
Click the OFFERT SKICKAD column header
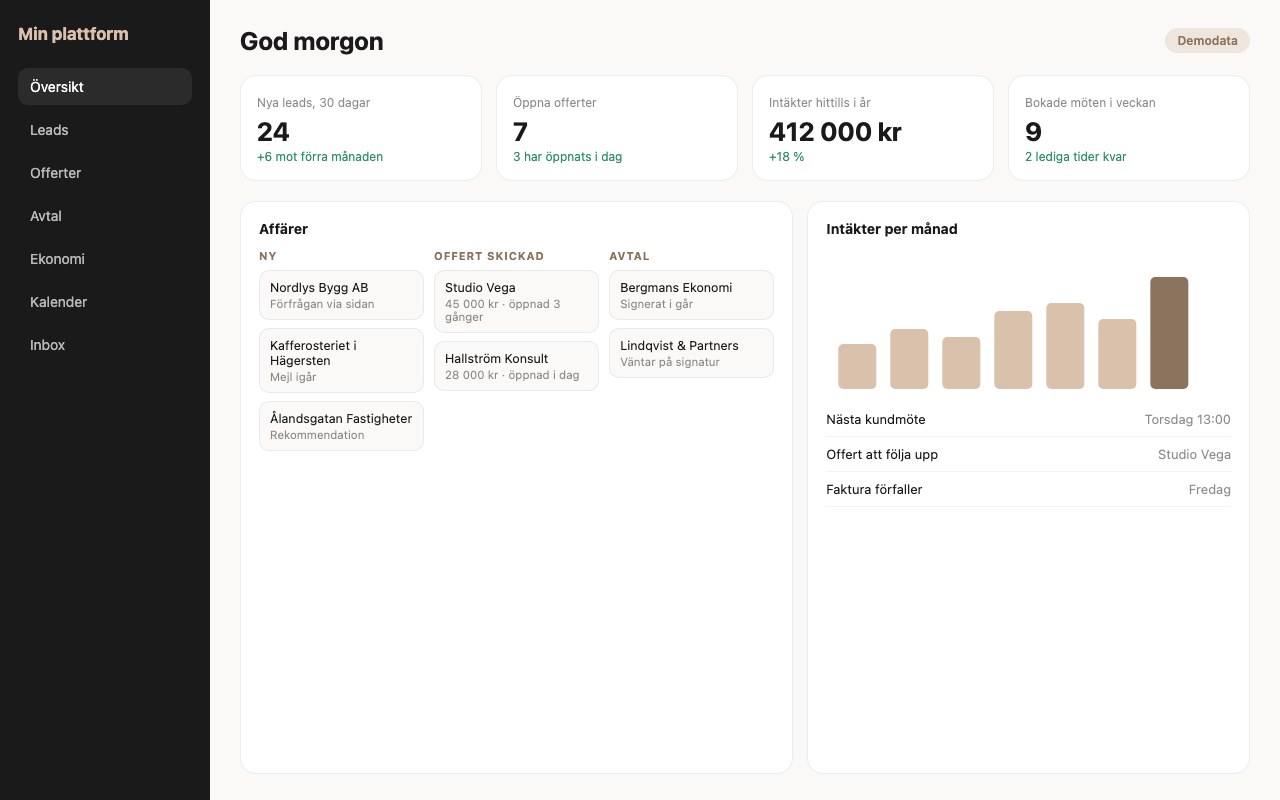click(489, 256)
